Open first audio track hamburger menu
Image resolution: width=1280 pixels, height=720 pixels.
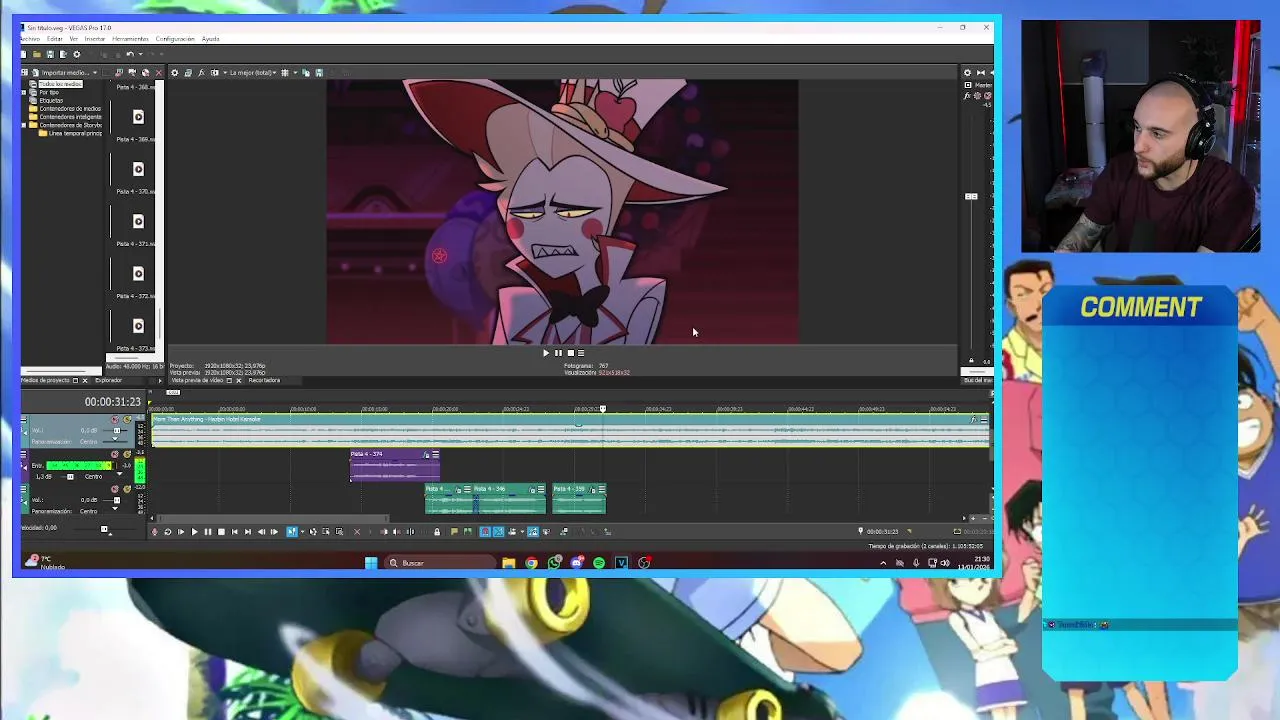coord(23,419)
